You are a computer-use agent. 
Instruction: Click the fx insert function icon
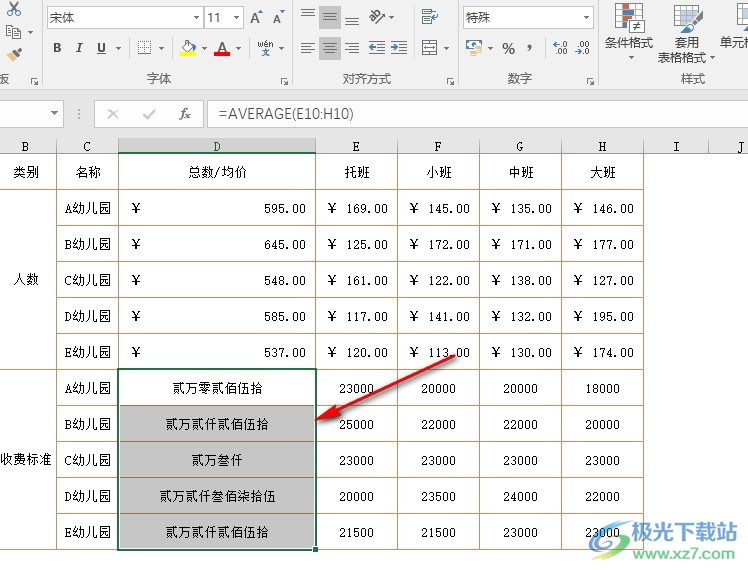(185, 114)
